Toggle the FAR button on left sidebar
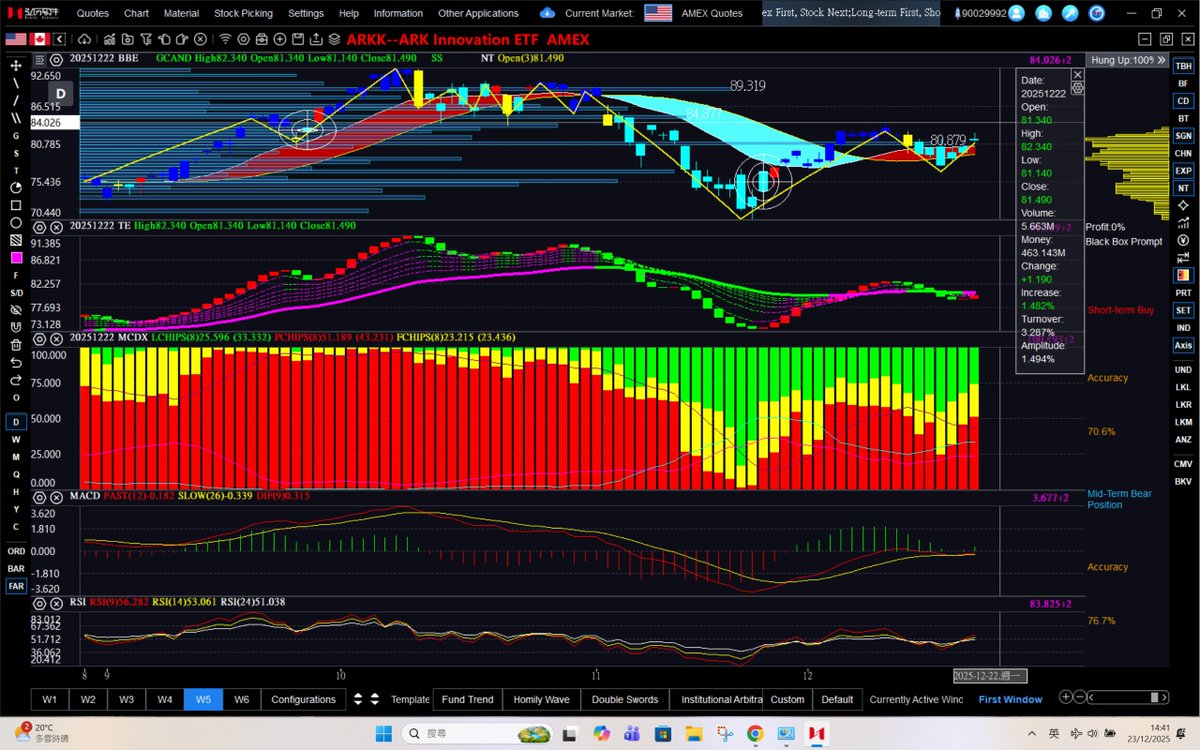Viewport: 1200px width, 750px height. pyautogui.click(x=16, y=587)
